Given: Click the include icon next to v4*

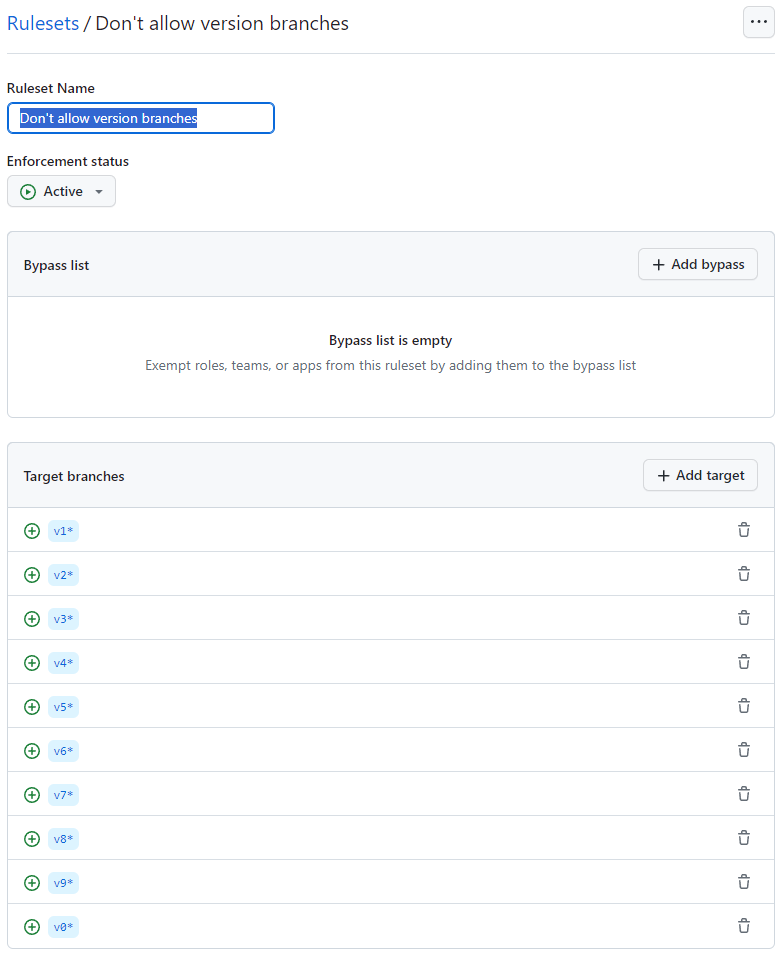Looking at the screenshot, I should 32,663.
